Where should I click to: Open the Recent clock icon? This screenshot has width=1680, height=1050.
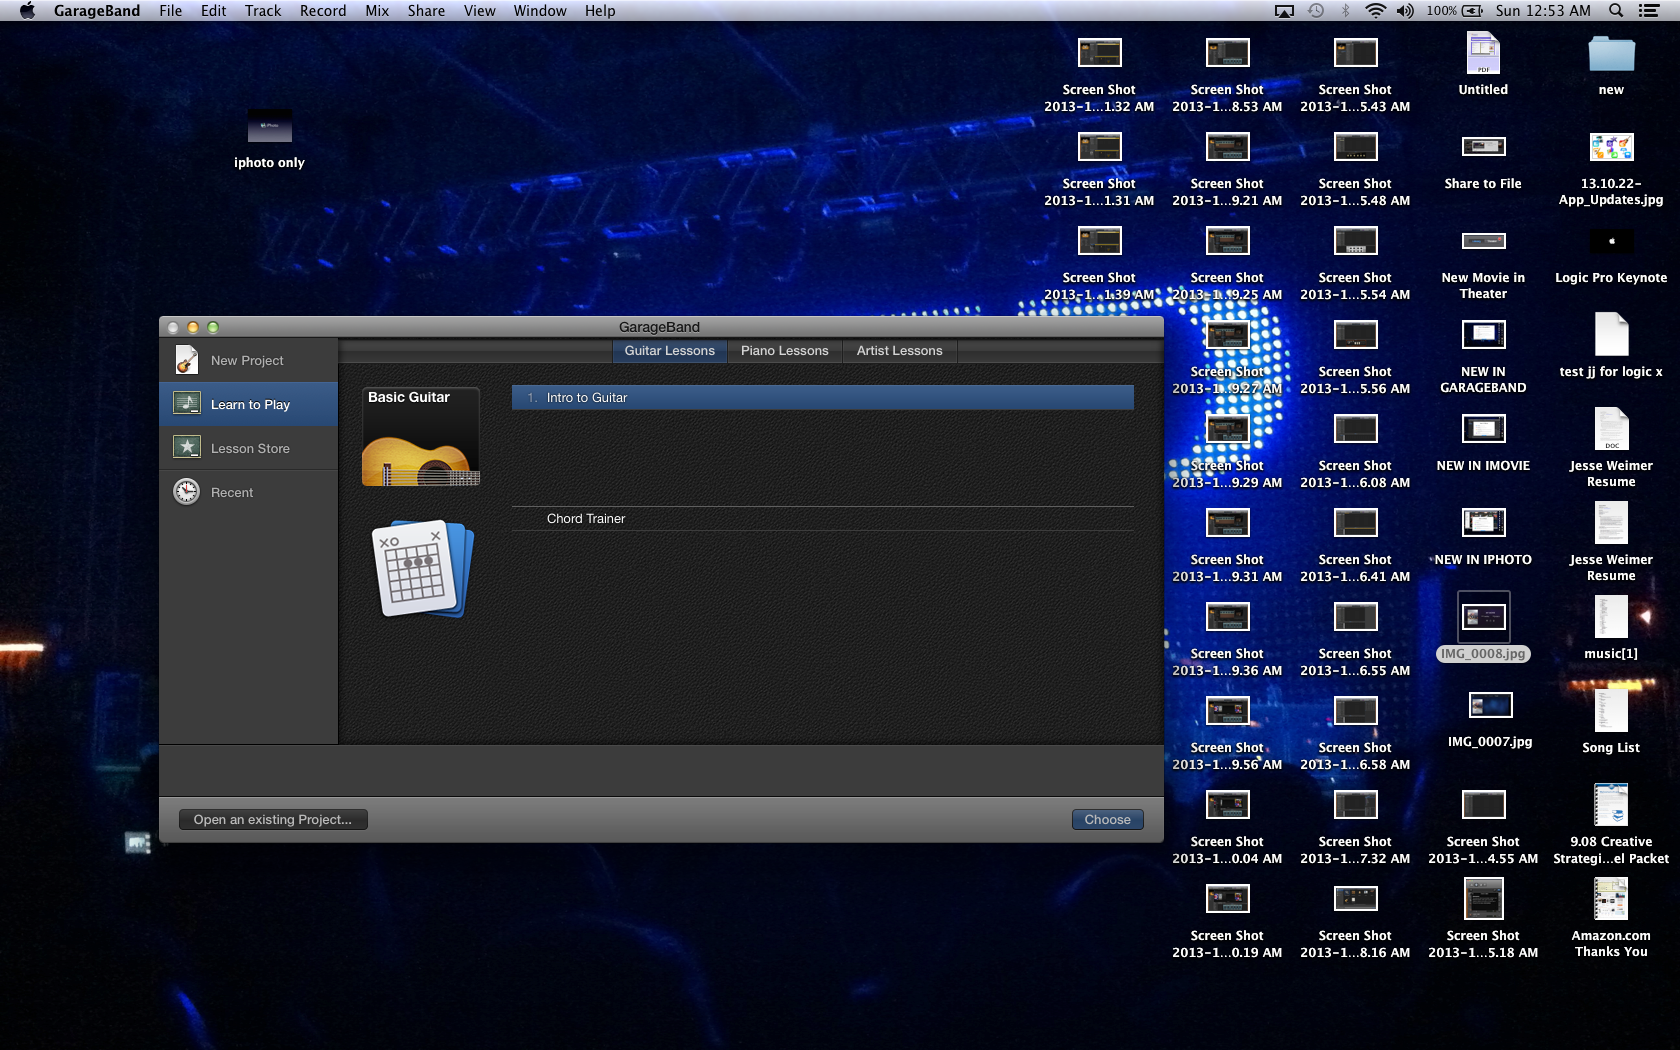click(187, 492)
